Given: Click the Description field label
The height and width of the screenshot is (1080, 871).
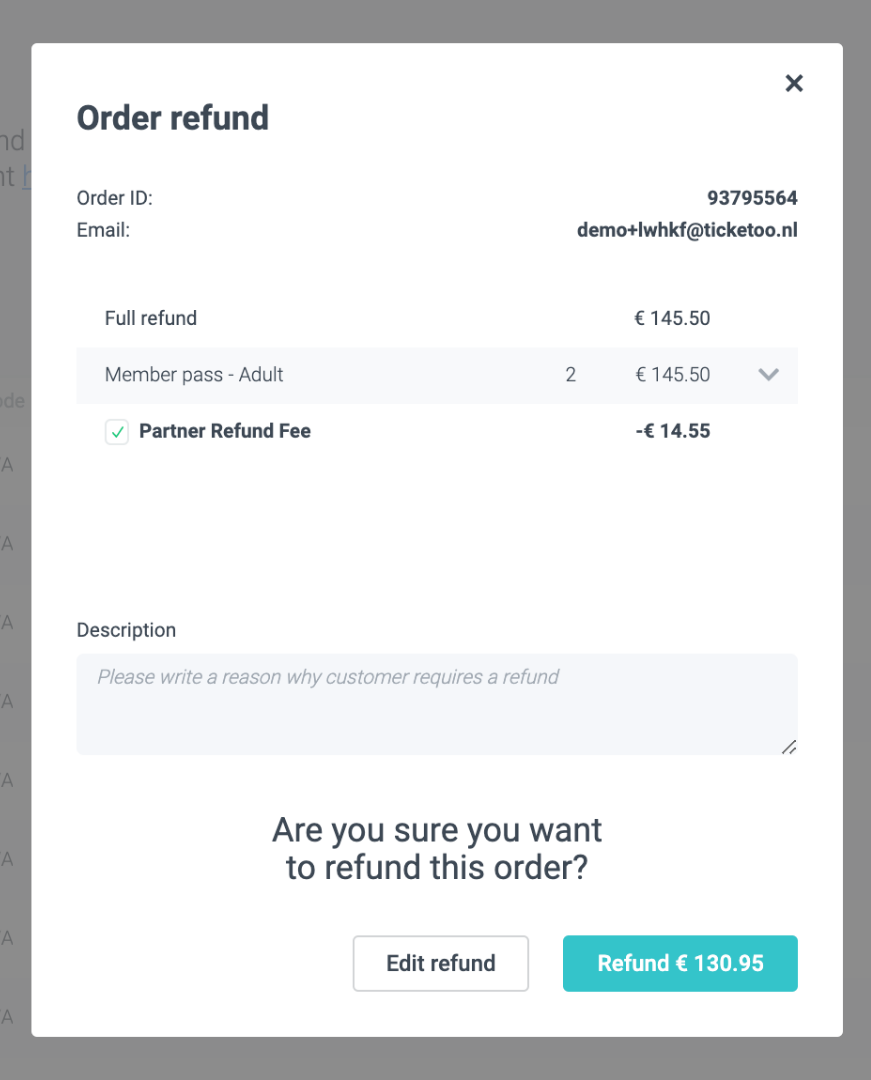Looking at the screenshot, I should point(126,630).
